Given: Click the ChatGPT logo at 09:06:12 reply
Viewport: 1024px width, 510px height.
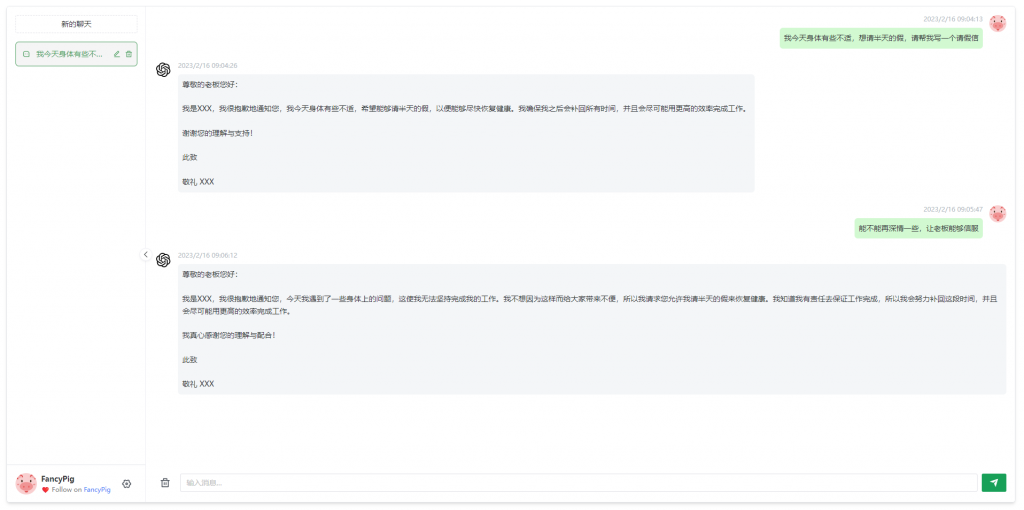Looking at the screenshot, I should click(x=163, y=260).
